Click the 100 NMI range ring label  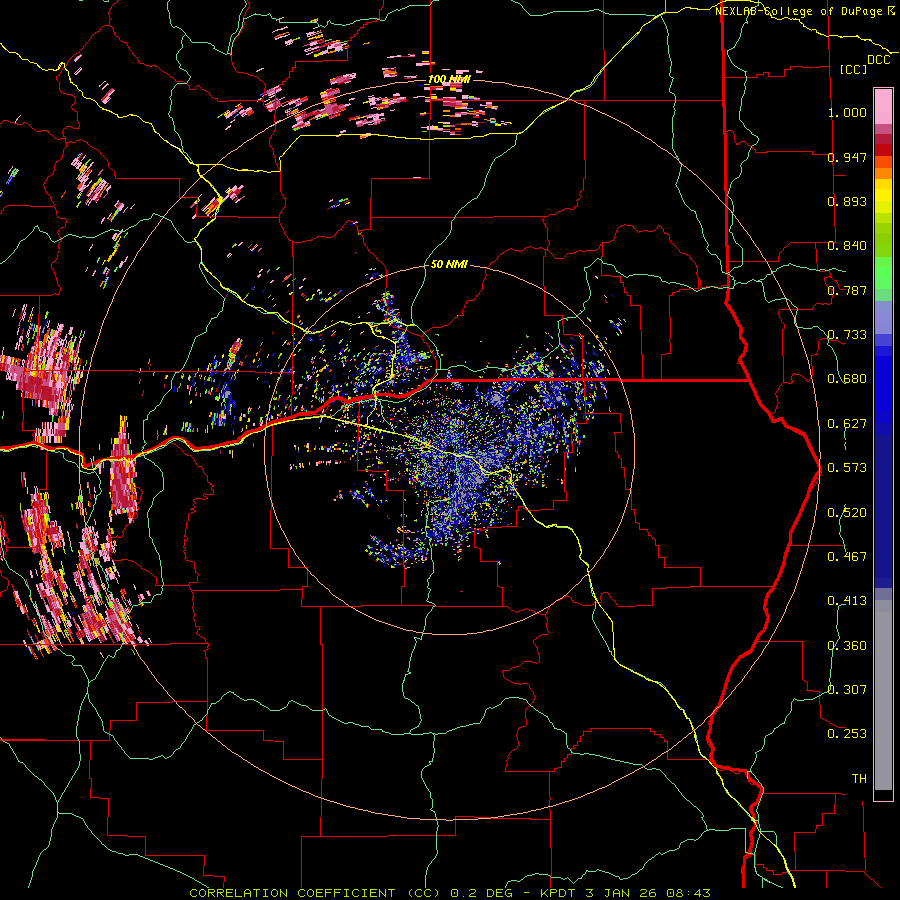449,79
